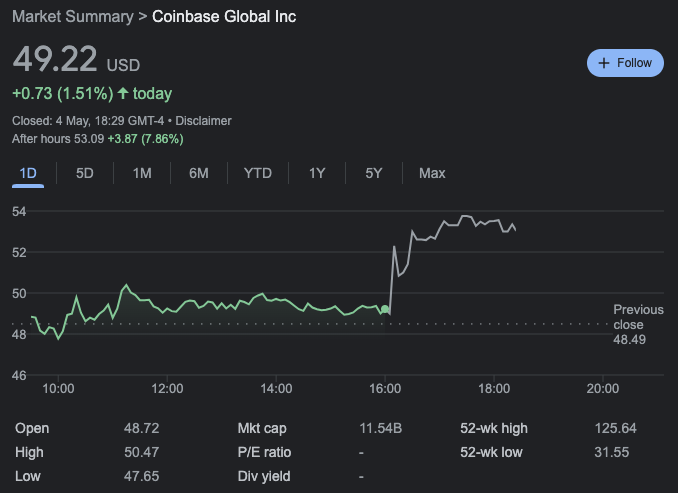The height and width of the screenshot is (493, 678).
Task: Show the 6M price chart
Action: click(x=199, y=173)
